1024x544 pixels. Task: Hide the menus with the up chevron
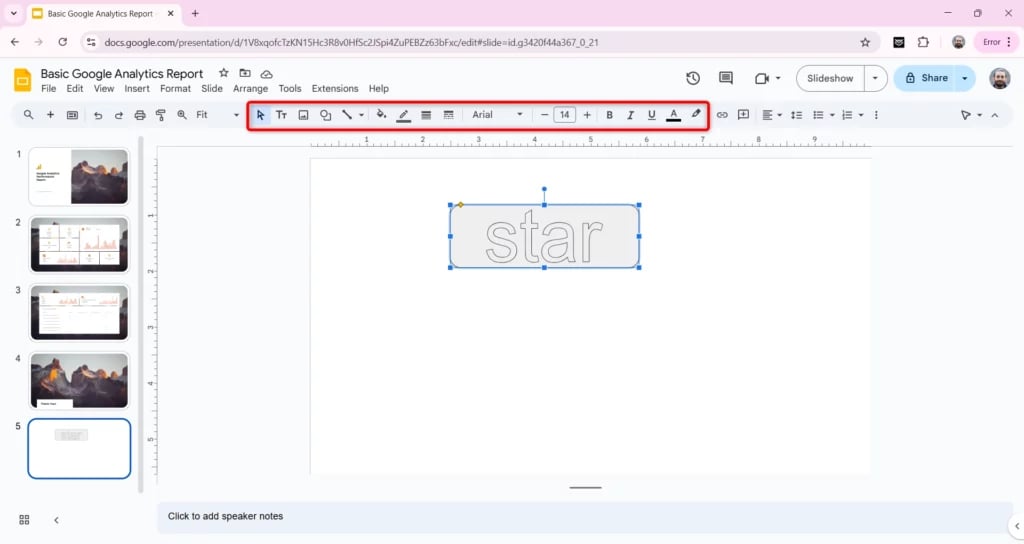(995, 115)
